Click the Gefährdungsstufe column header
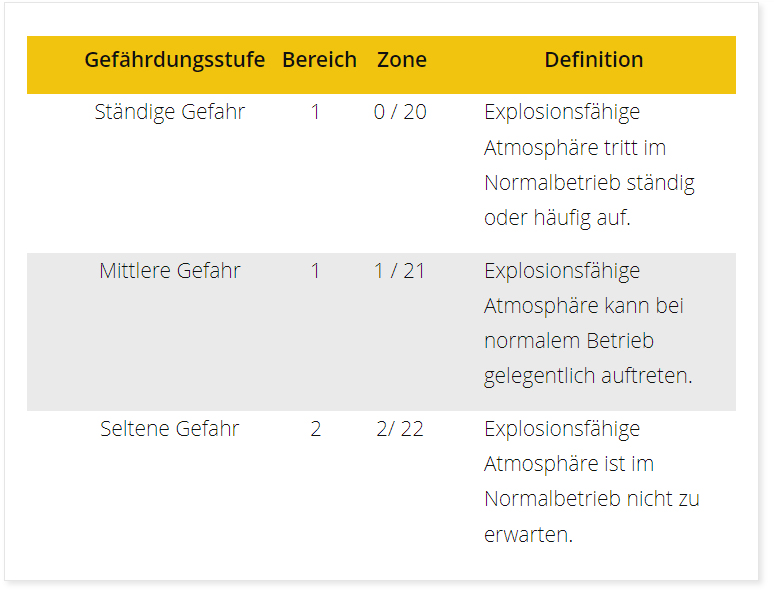774x590 pixels. click(175, 60)
